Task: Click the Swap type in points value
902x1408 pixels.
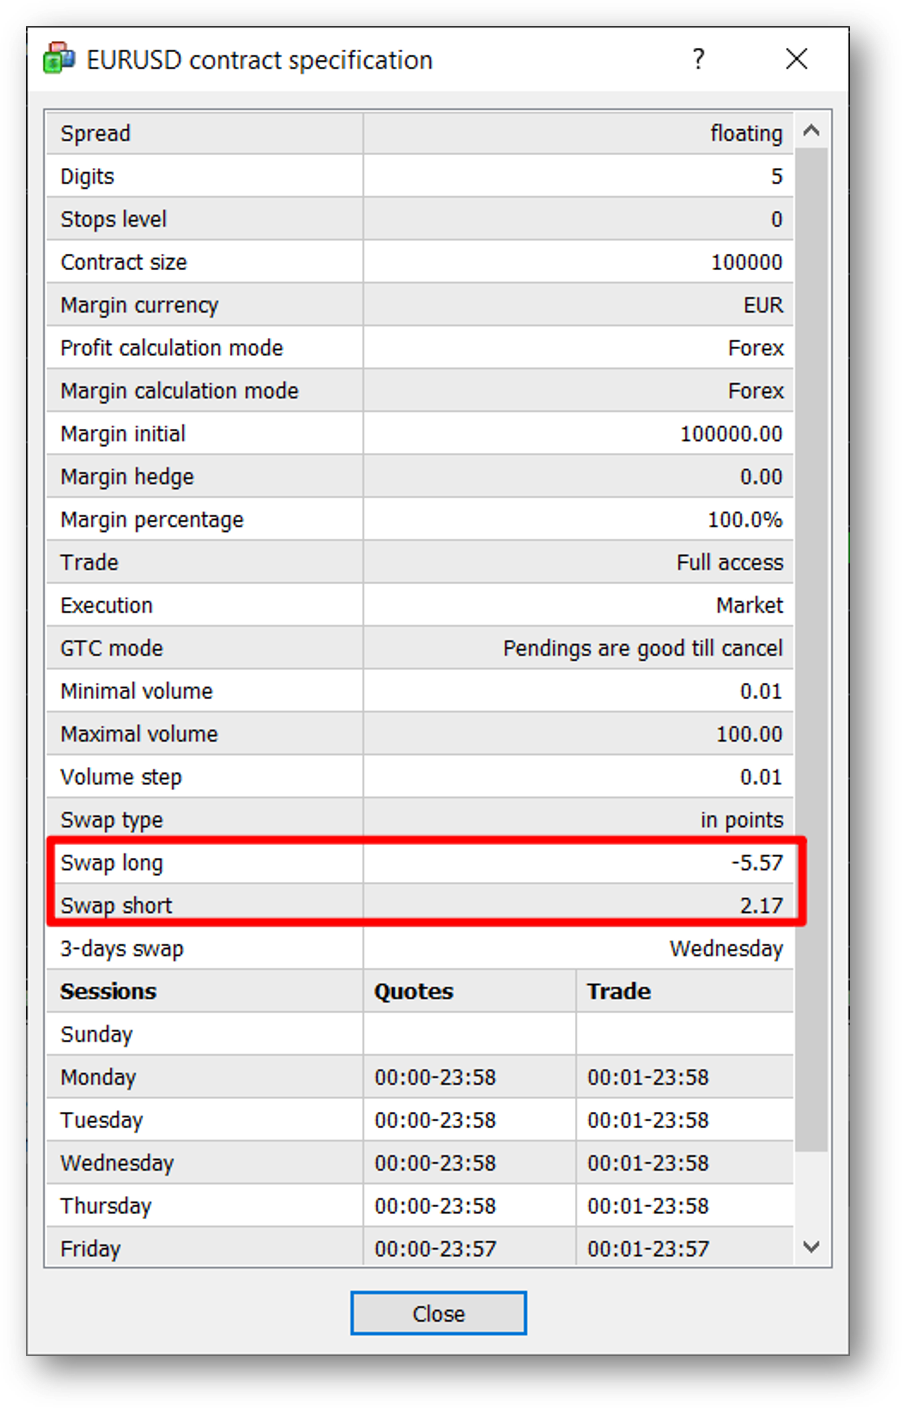Action: coord(742,820)
